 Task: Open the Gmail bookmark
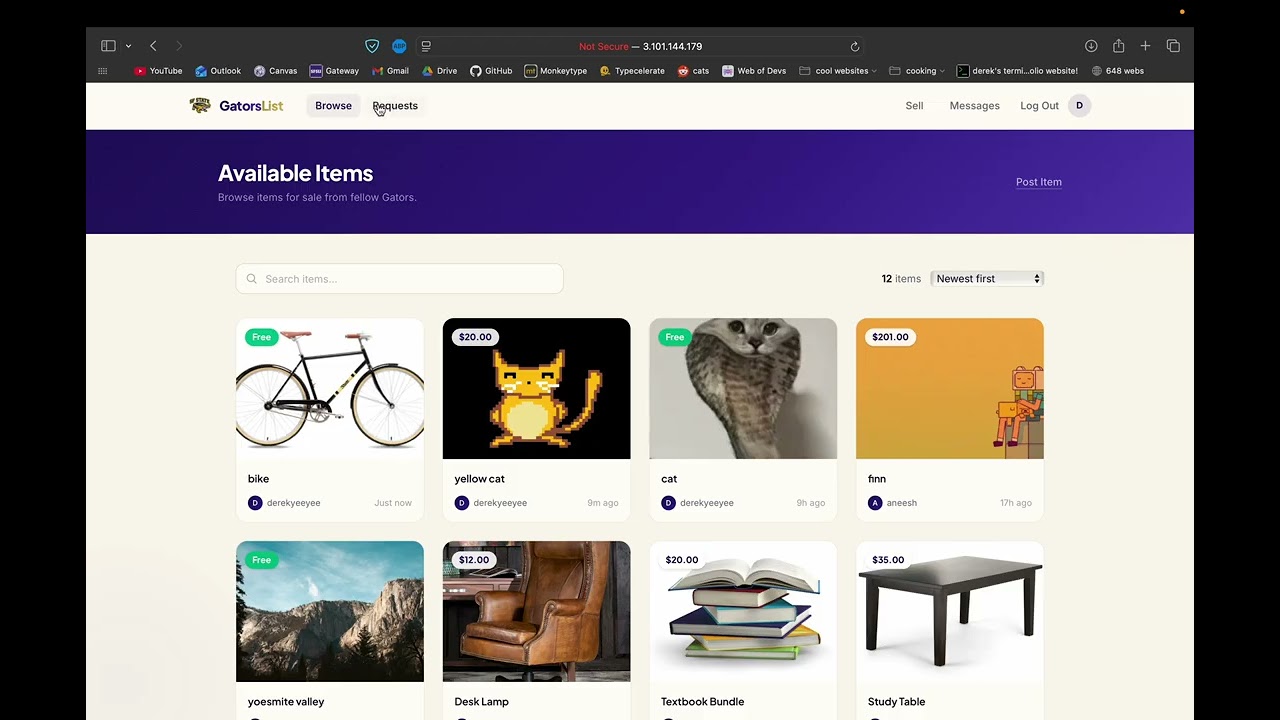click(x=390, y=71)
